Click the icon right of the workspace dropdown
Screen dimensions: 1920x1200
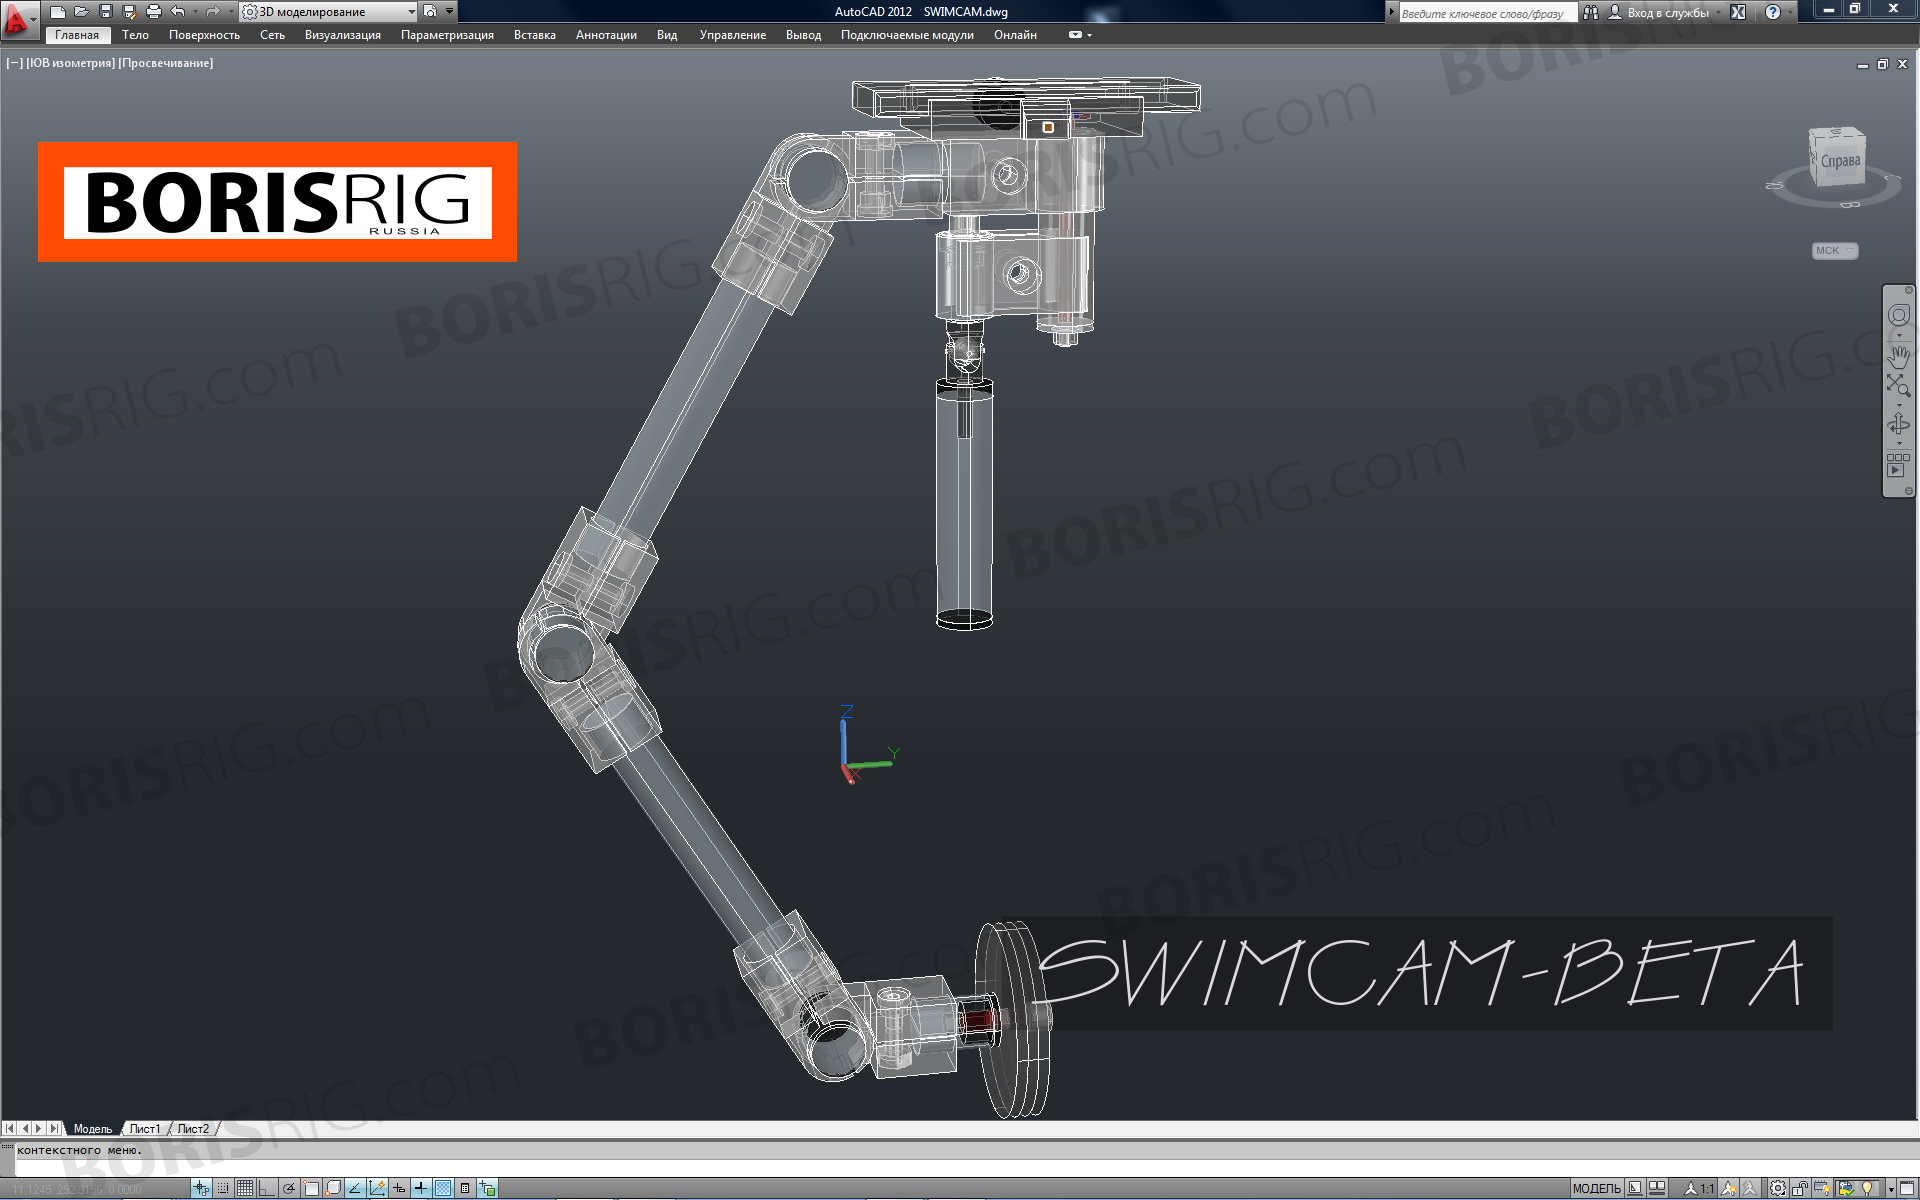[x=430, y=12]
